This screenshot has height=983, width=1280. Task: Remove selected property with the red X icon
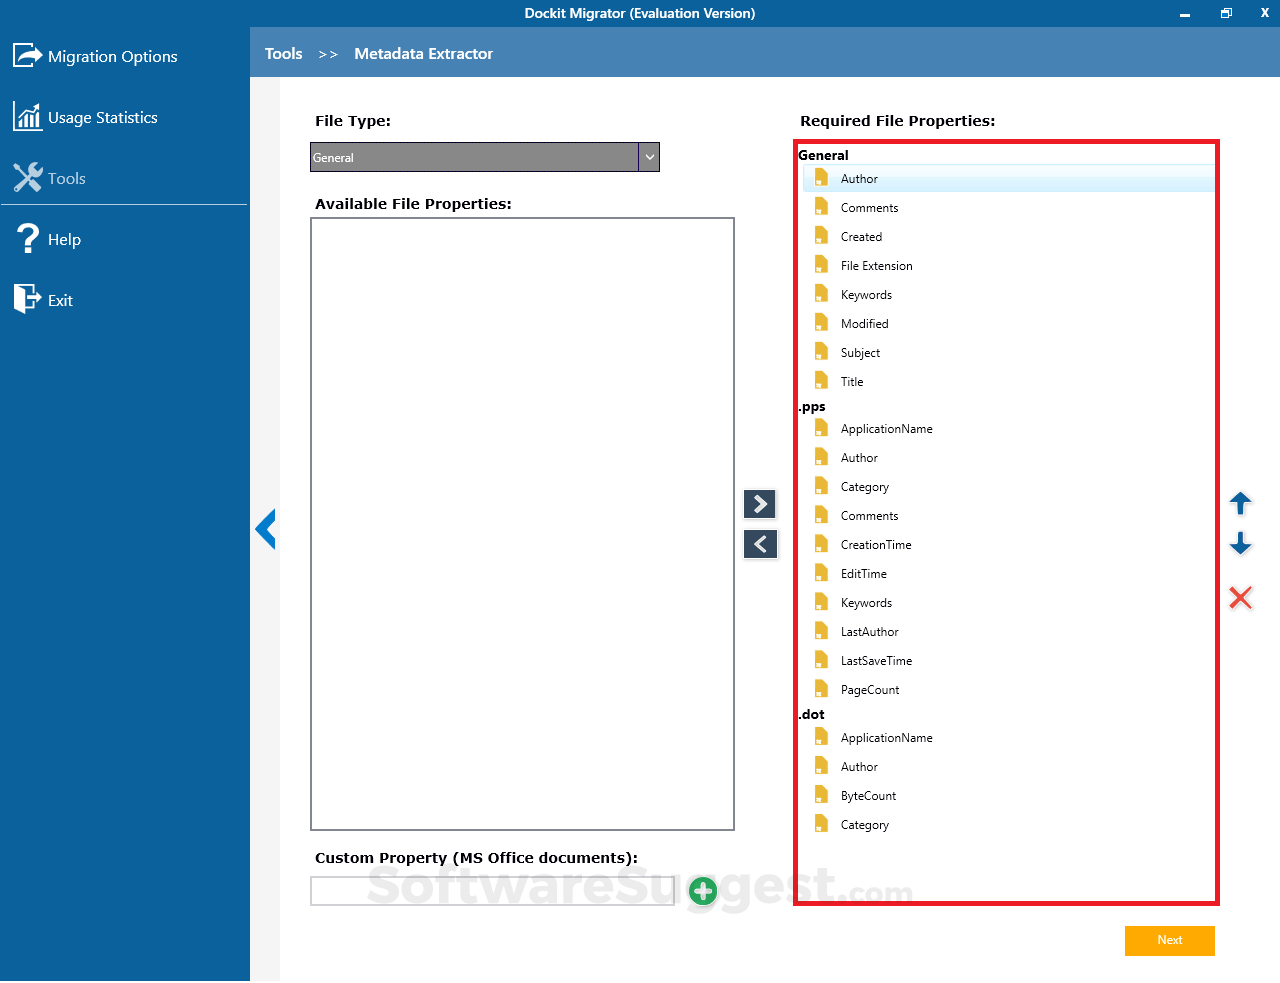(x=1240, y=597)
